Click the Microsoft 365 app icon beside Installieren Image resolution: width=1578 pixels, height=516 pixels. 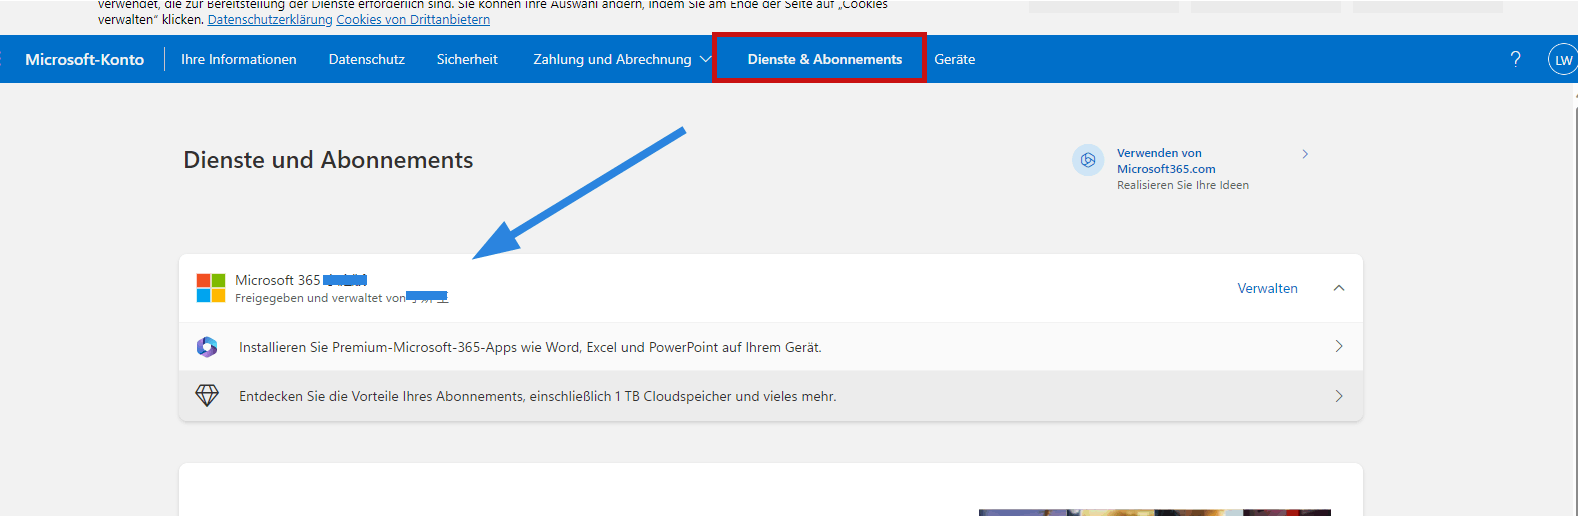(207, 347)
